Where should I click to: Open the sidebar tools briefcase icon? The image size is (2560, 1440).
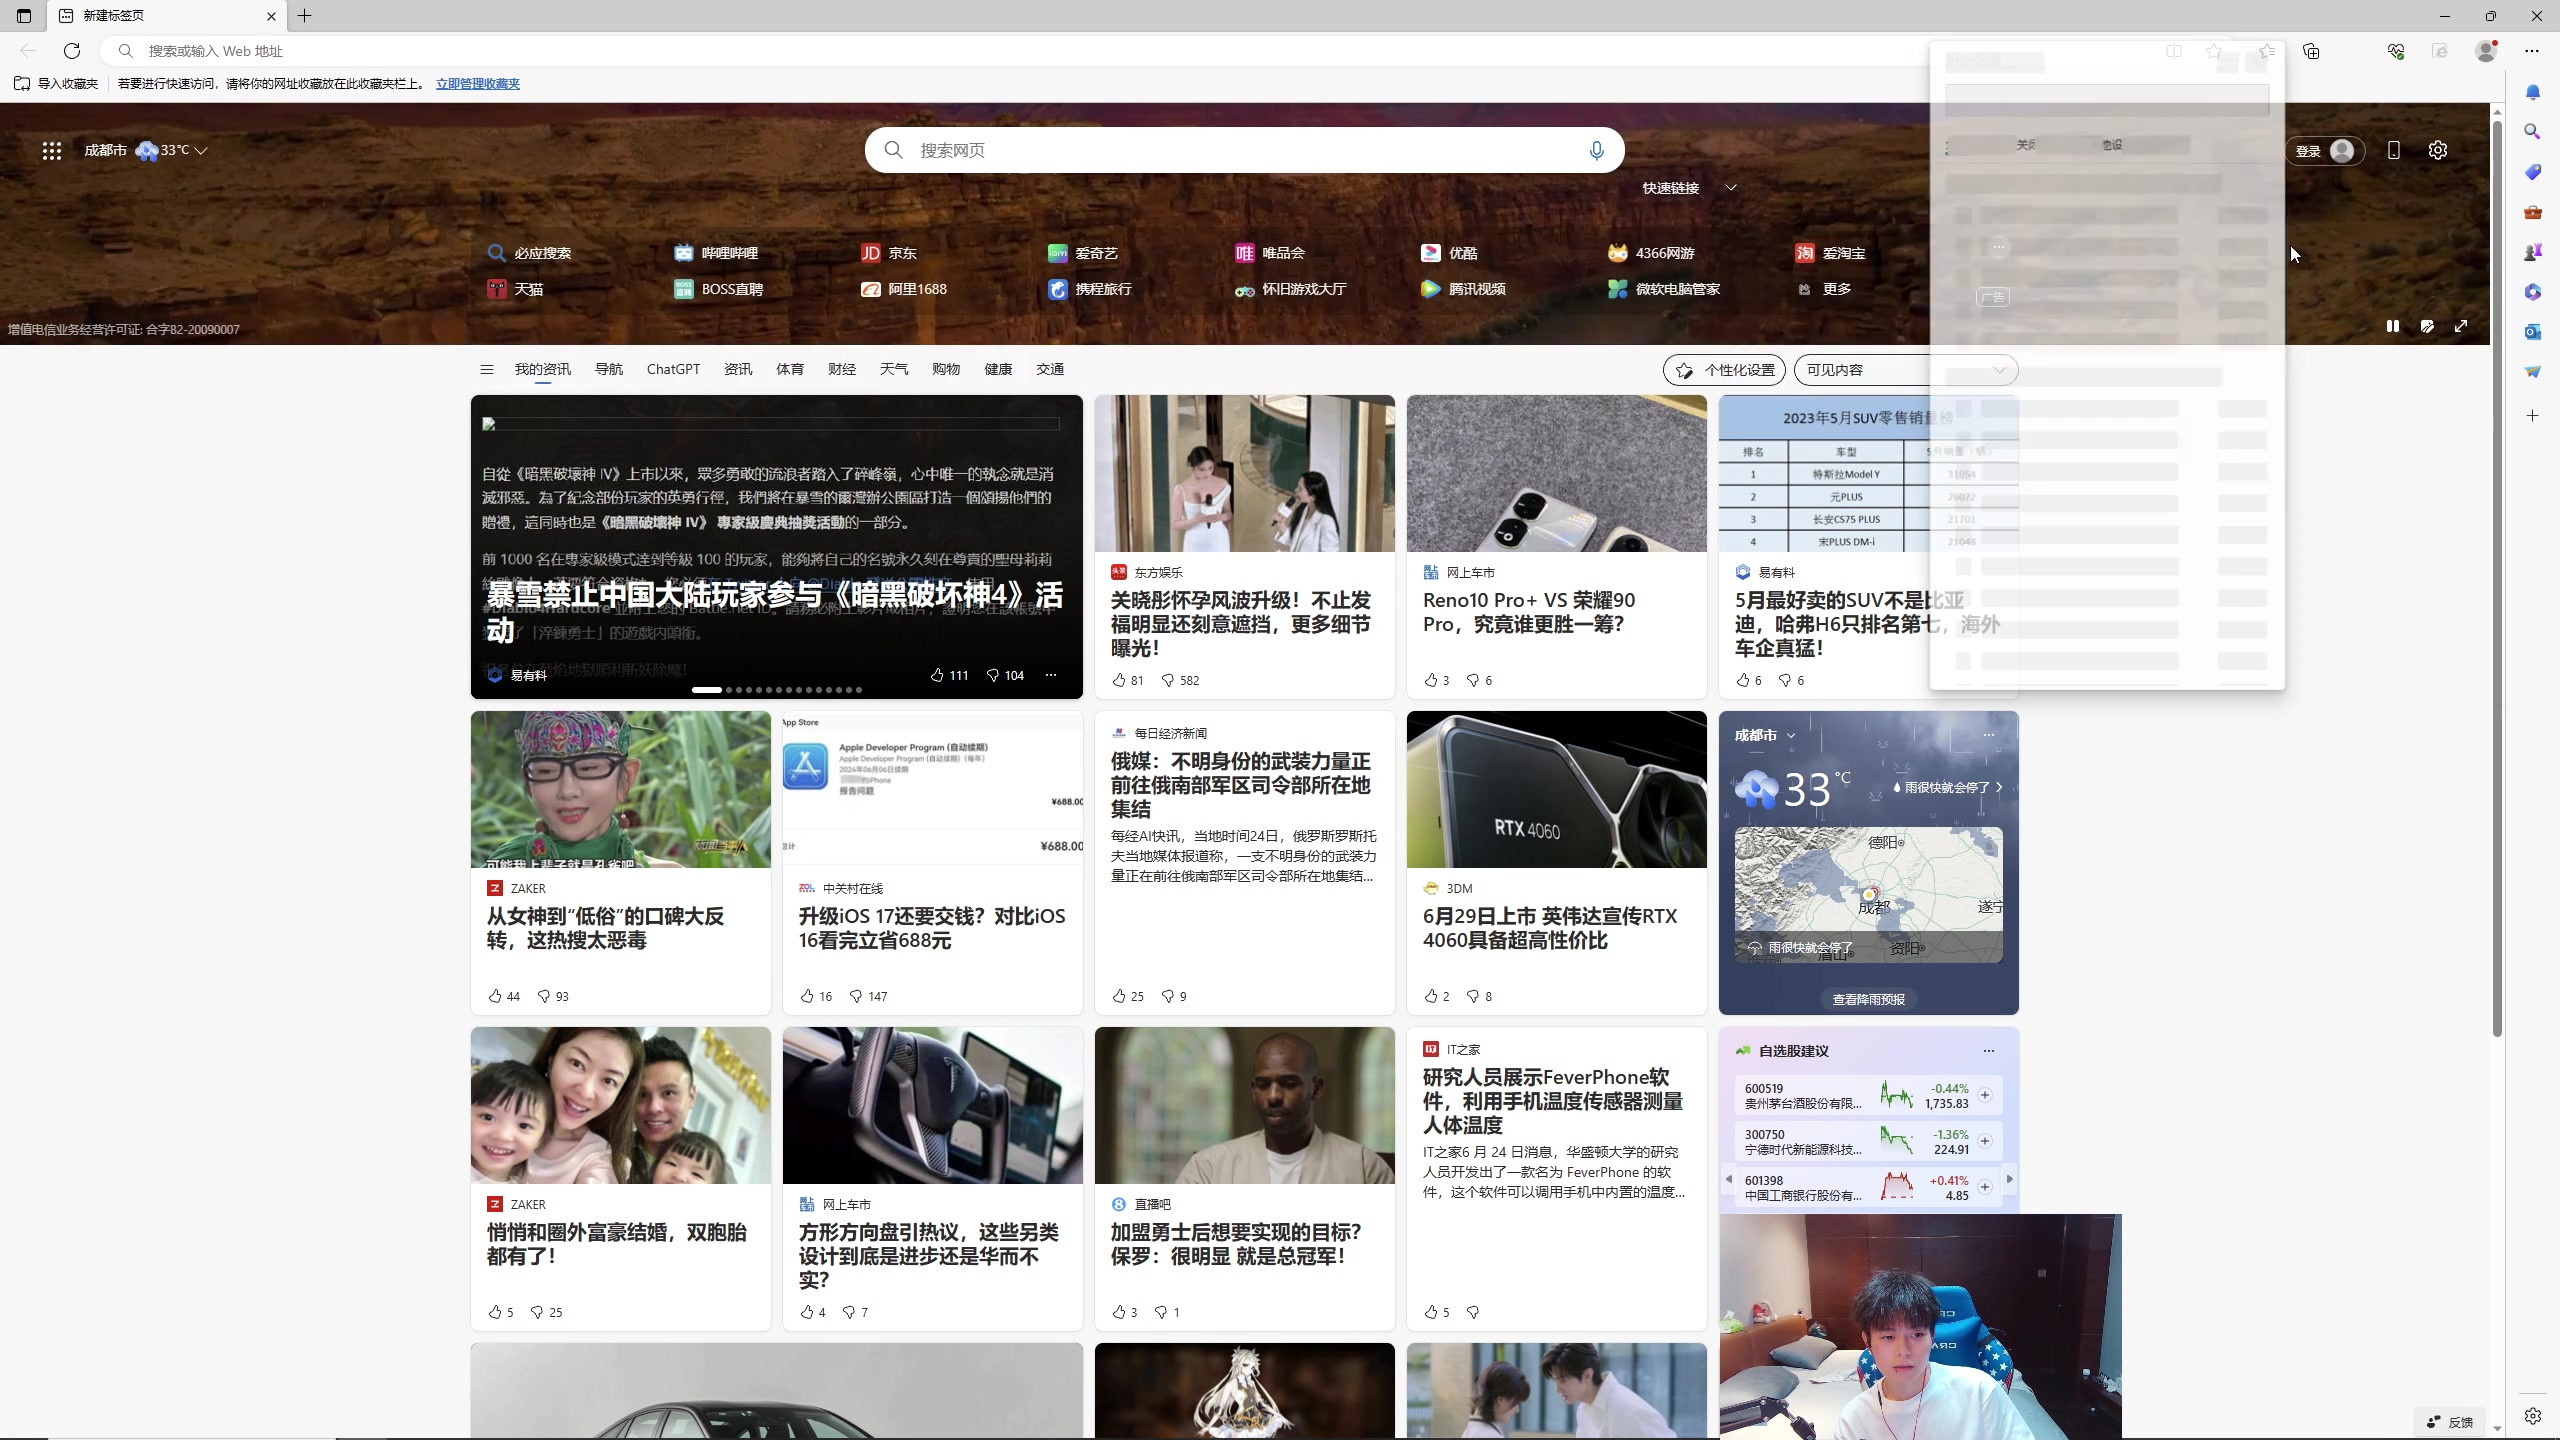click(2532, 212)
